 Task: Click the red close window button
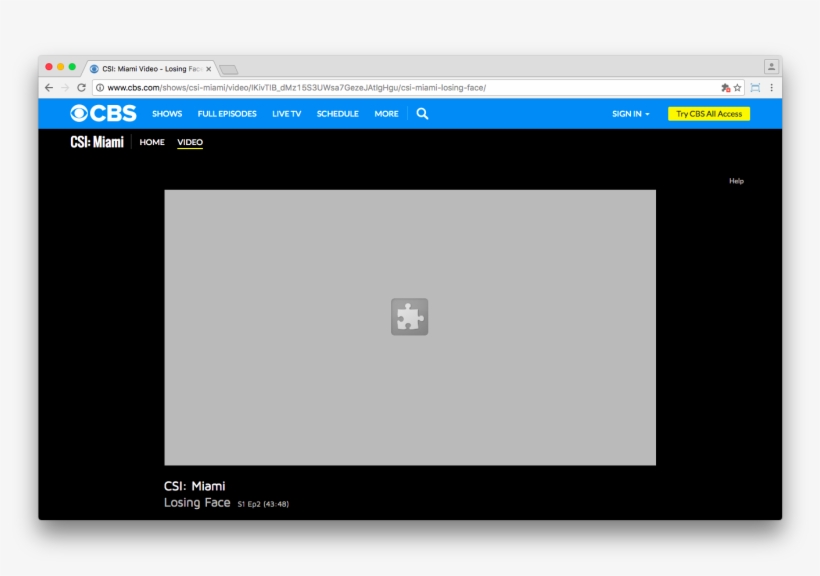point(49,67)
